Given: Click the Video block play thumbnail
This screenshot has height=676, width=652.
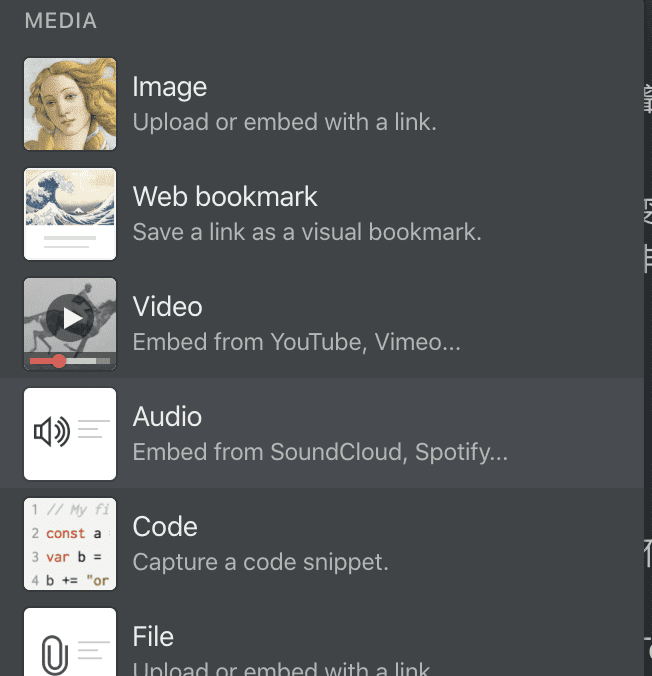Looking at the screenshot, I should (x=70, y=324).
